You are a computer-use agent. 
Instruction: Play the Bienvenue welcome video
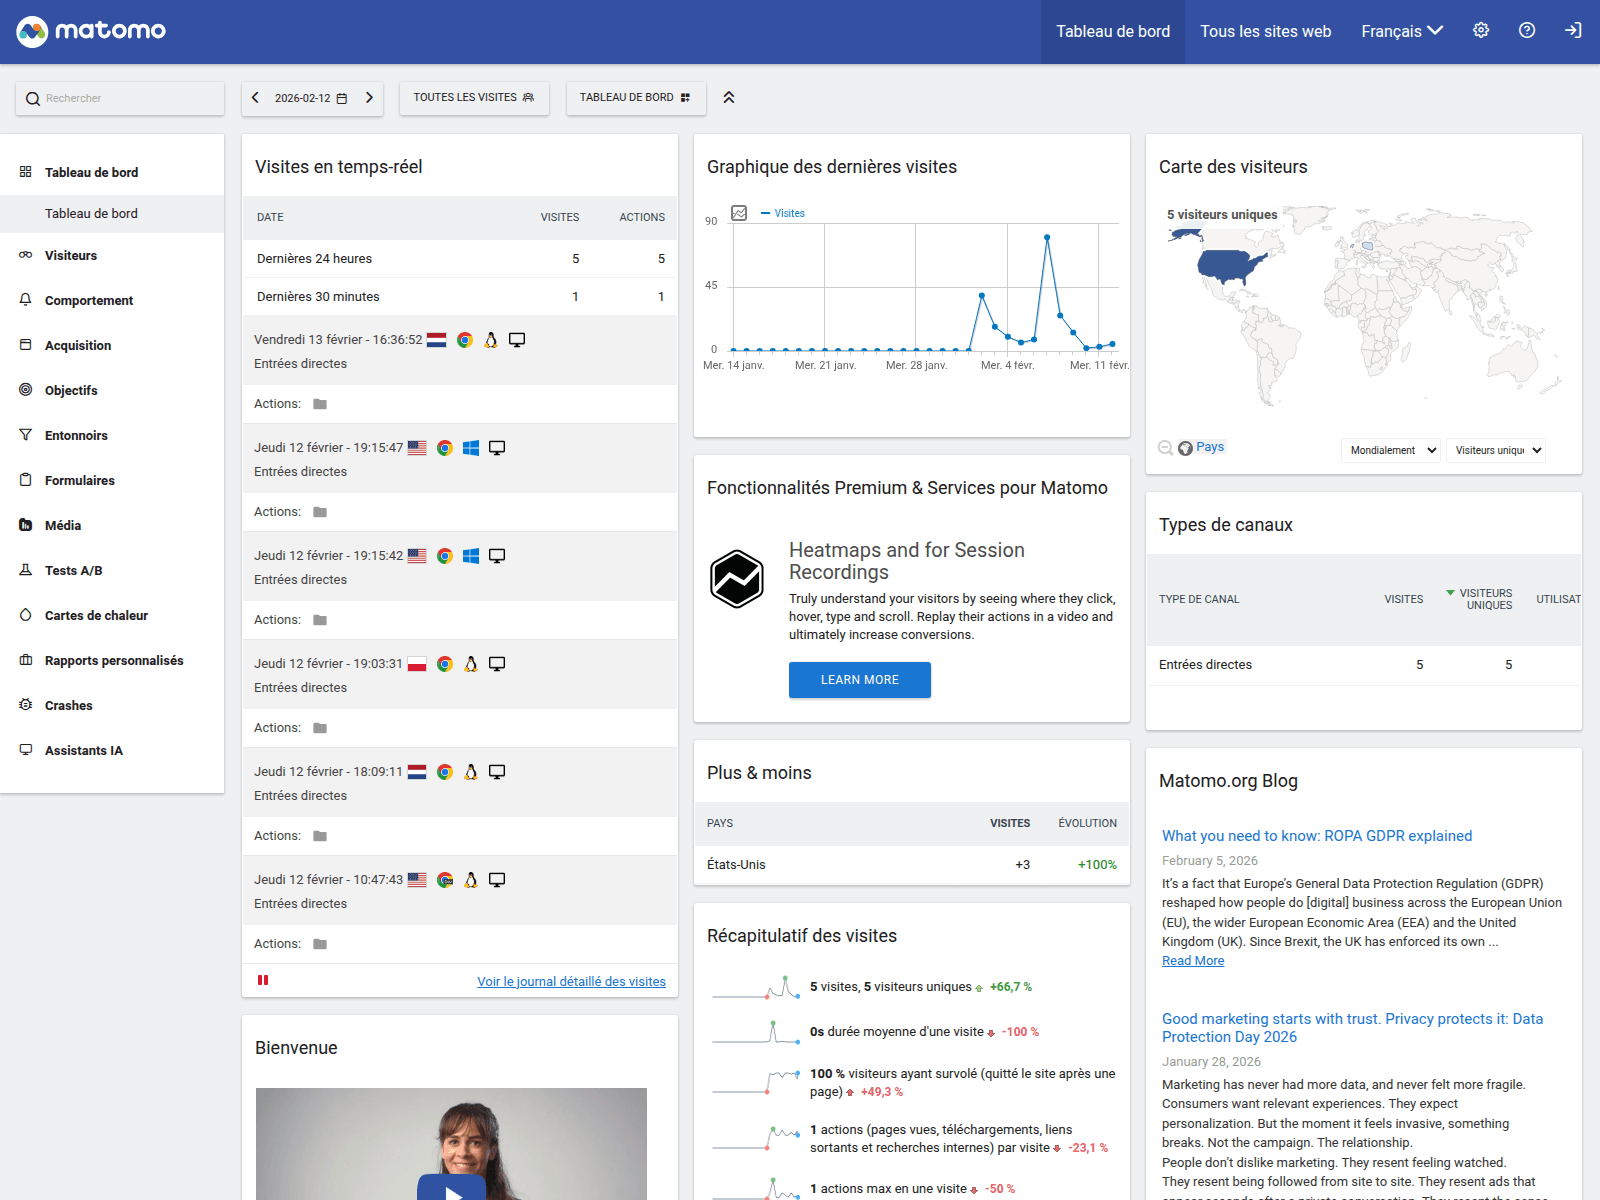(452, 1188)
